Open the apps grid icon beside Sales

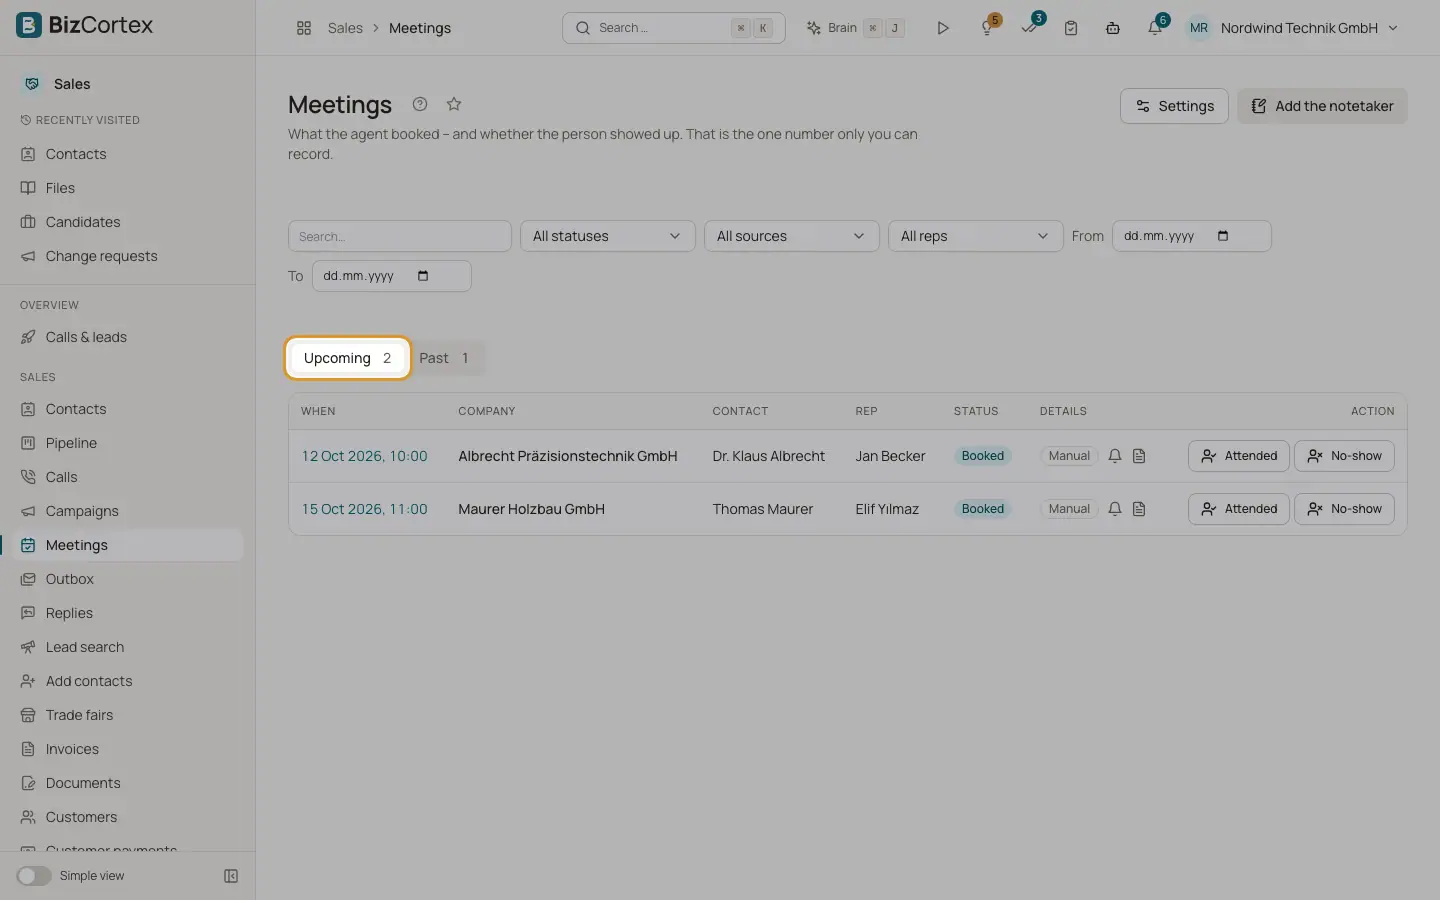[x=304, y=28]
